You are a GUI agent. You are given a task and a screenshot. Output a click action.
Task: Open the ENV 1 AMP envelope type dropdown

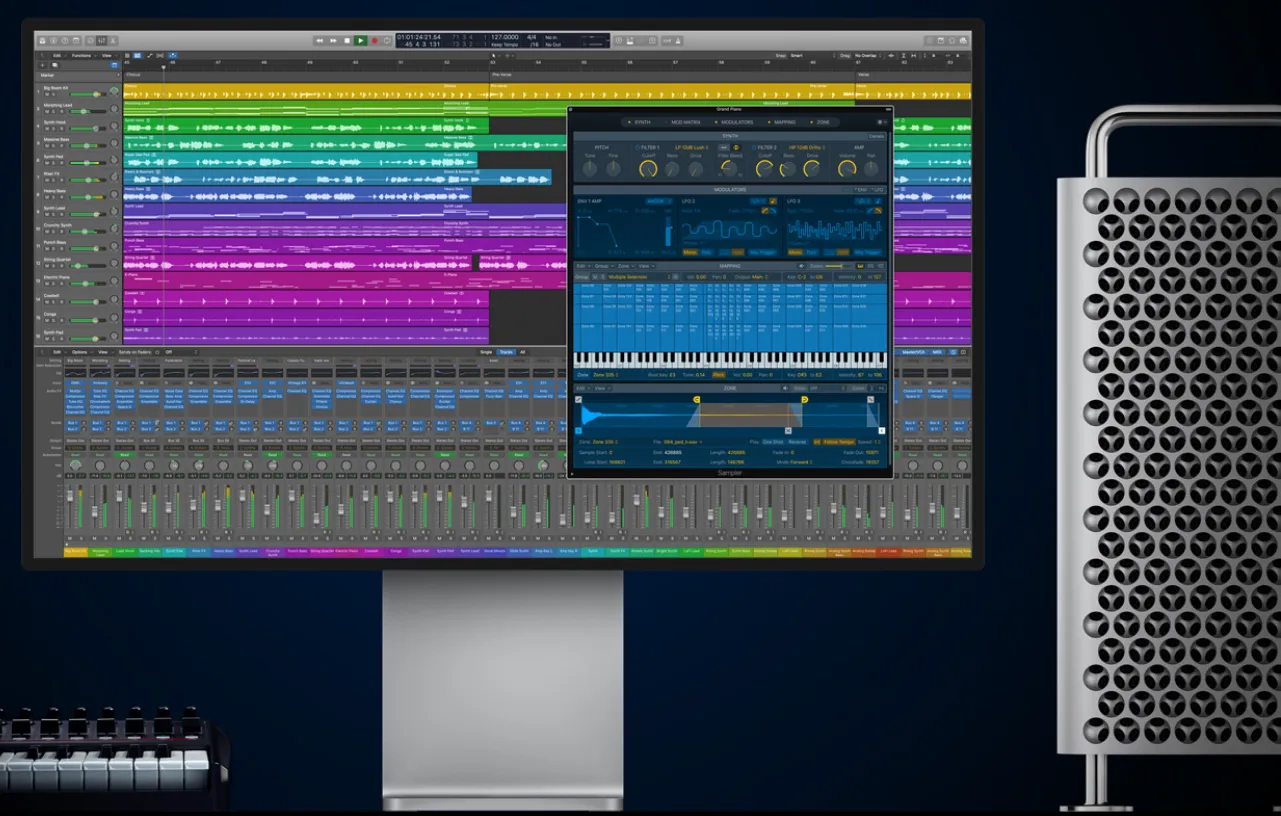659,201
